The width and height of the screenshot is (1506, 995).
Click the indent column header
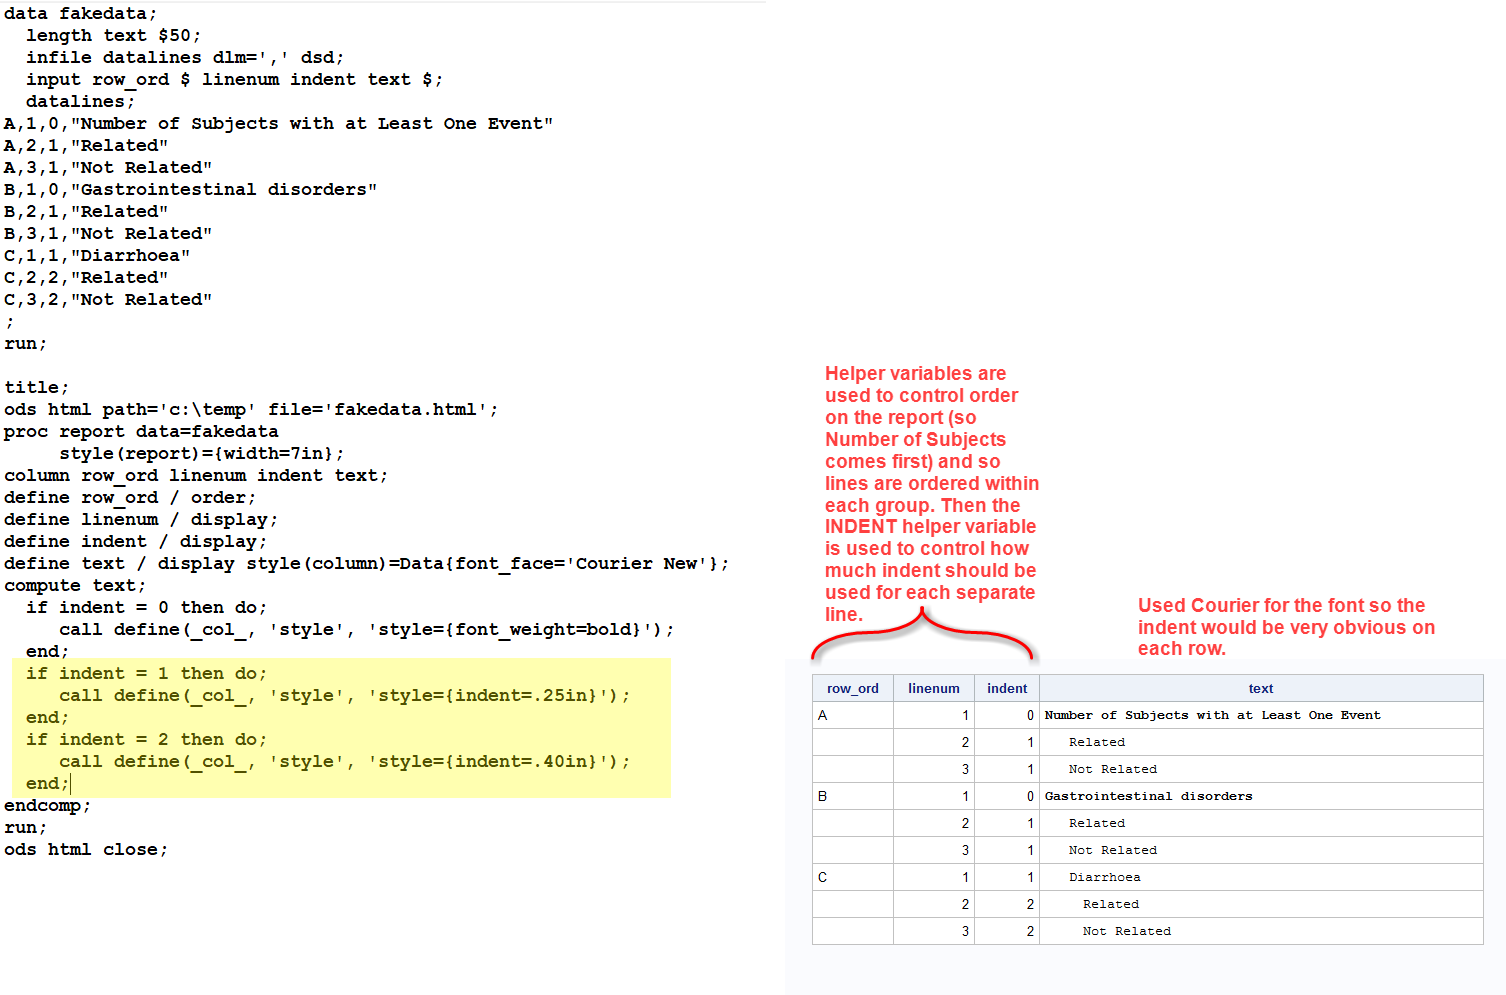pyautogui.click(x=1007, y=688)
